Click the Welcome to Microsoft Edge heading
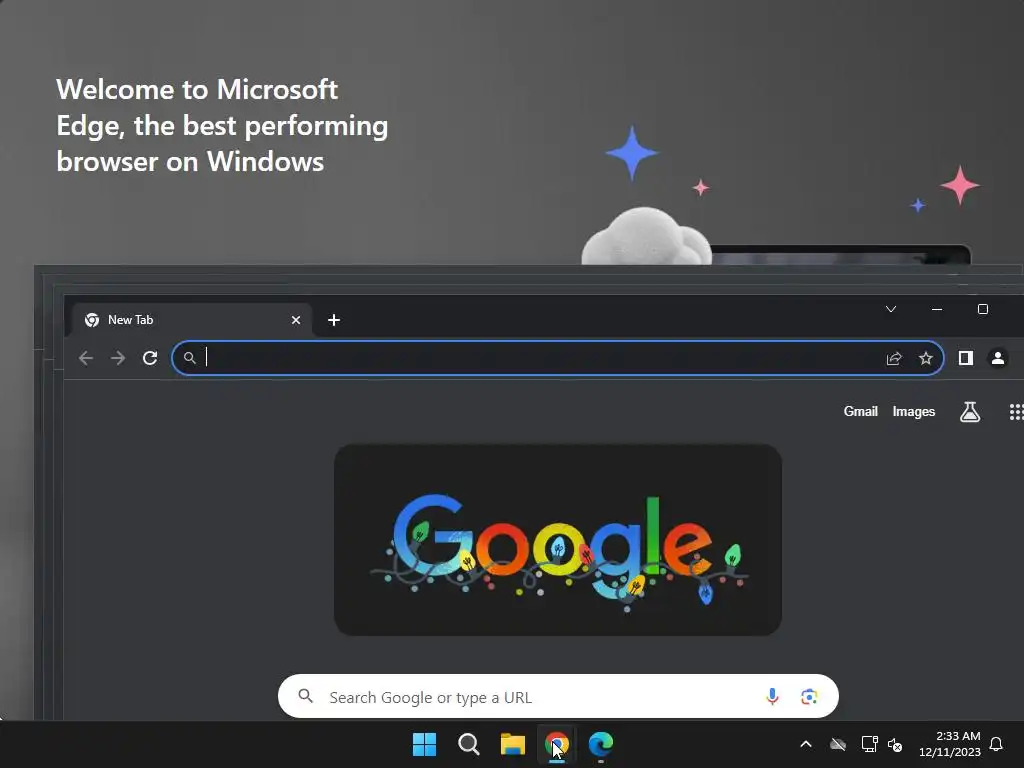The width and height of the screenshot is (1024, 768). point(222,125)
